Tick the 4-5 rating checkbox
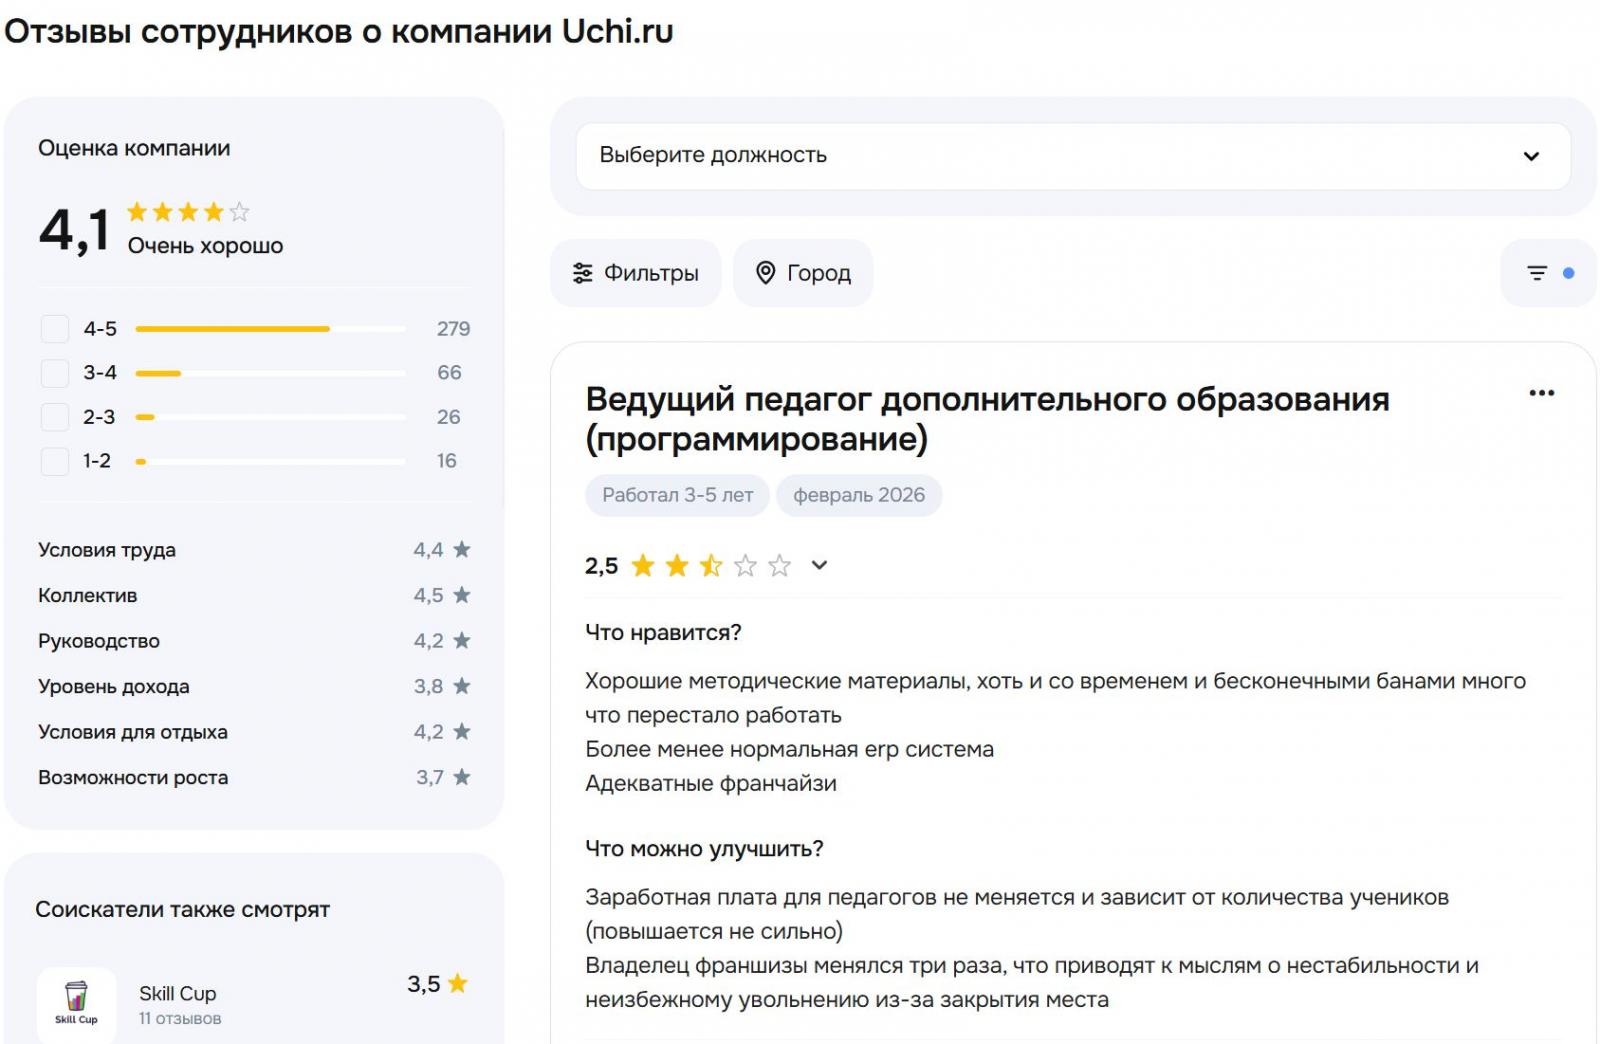1600x1044 pixels. click(x=55, y=329)
